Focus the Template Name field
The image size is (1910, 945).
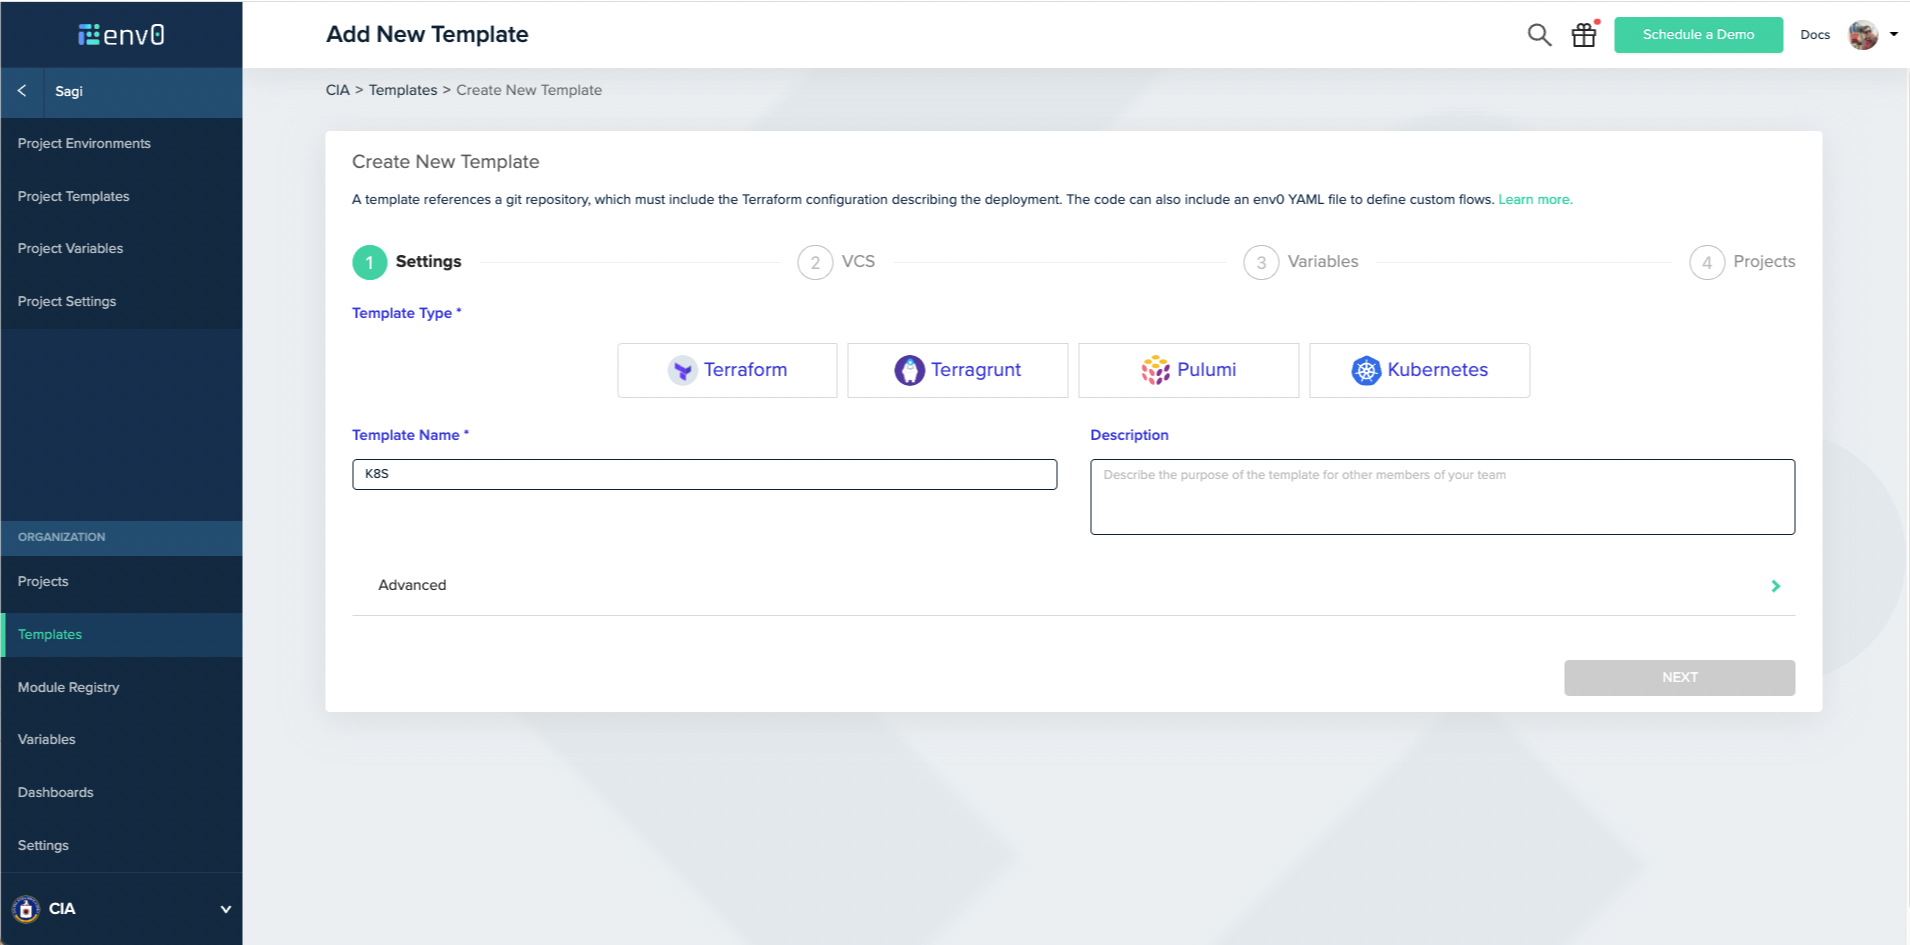pos(704,474)
